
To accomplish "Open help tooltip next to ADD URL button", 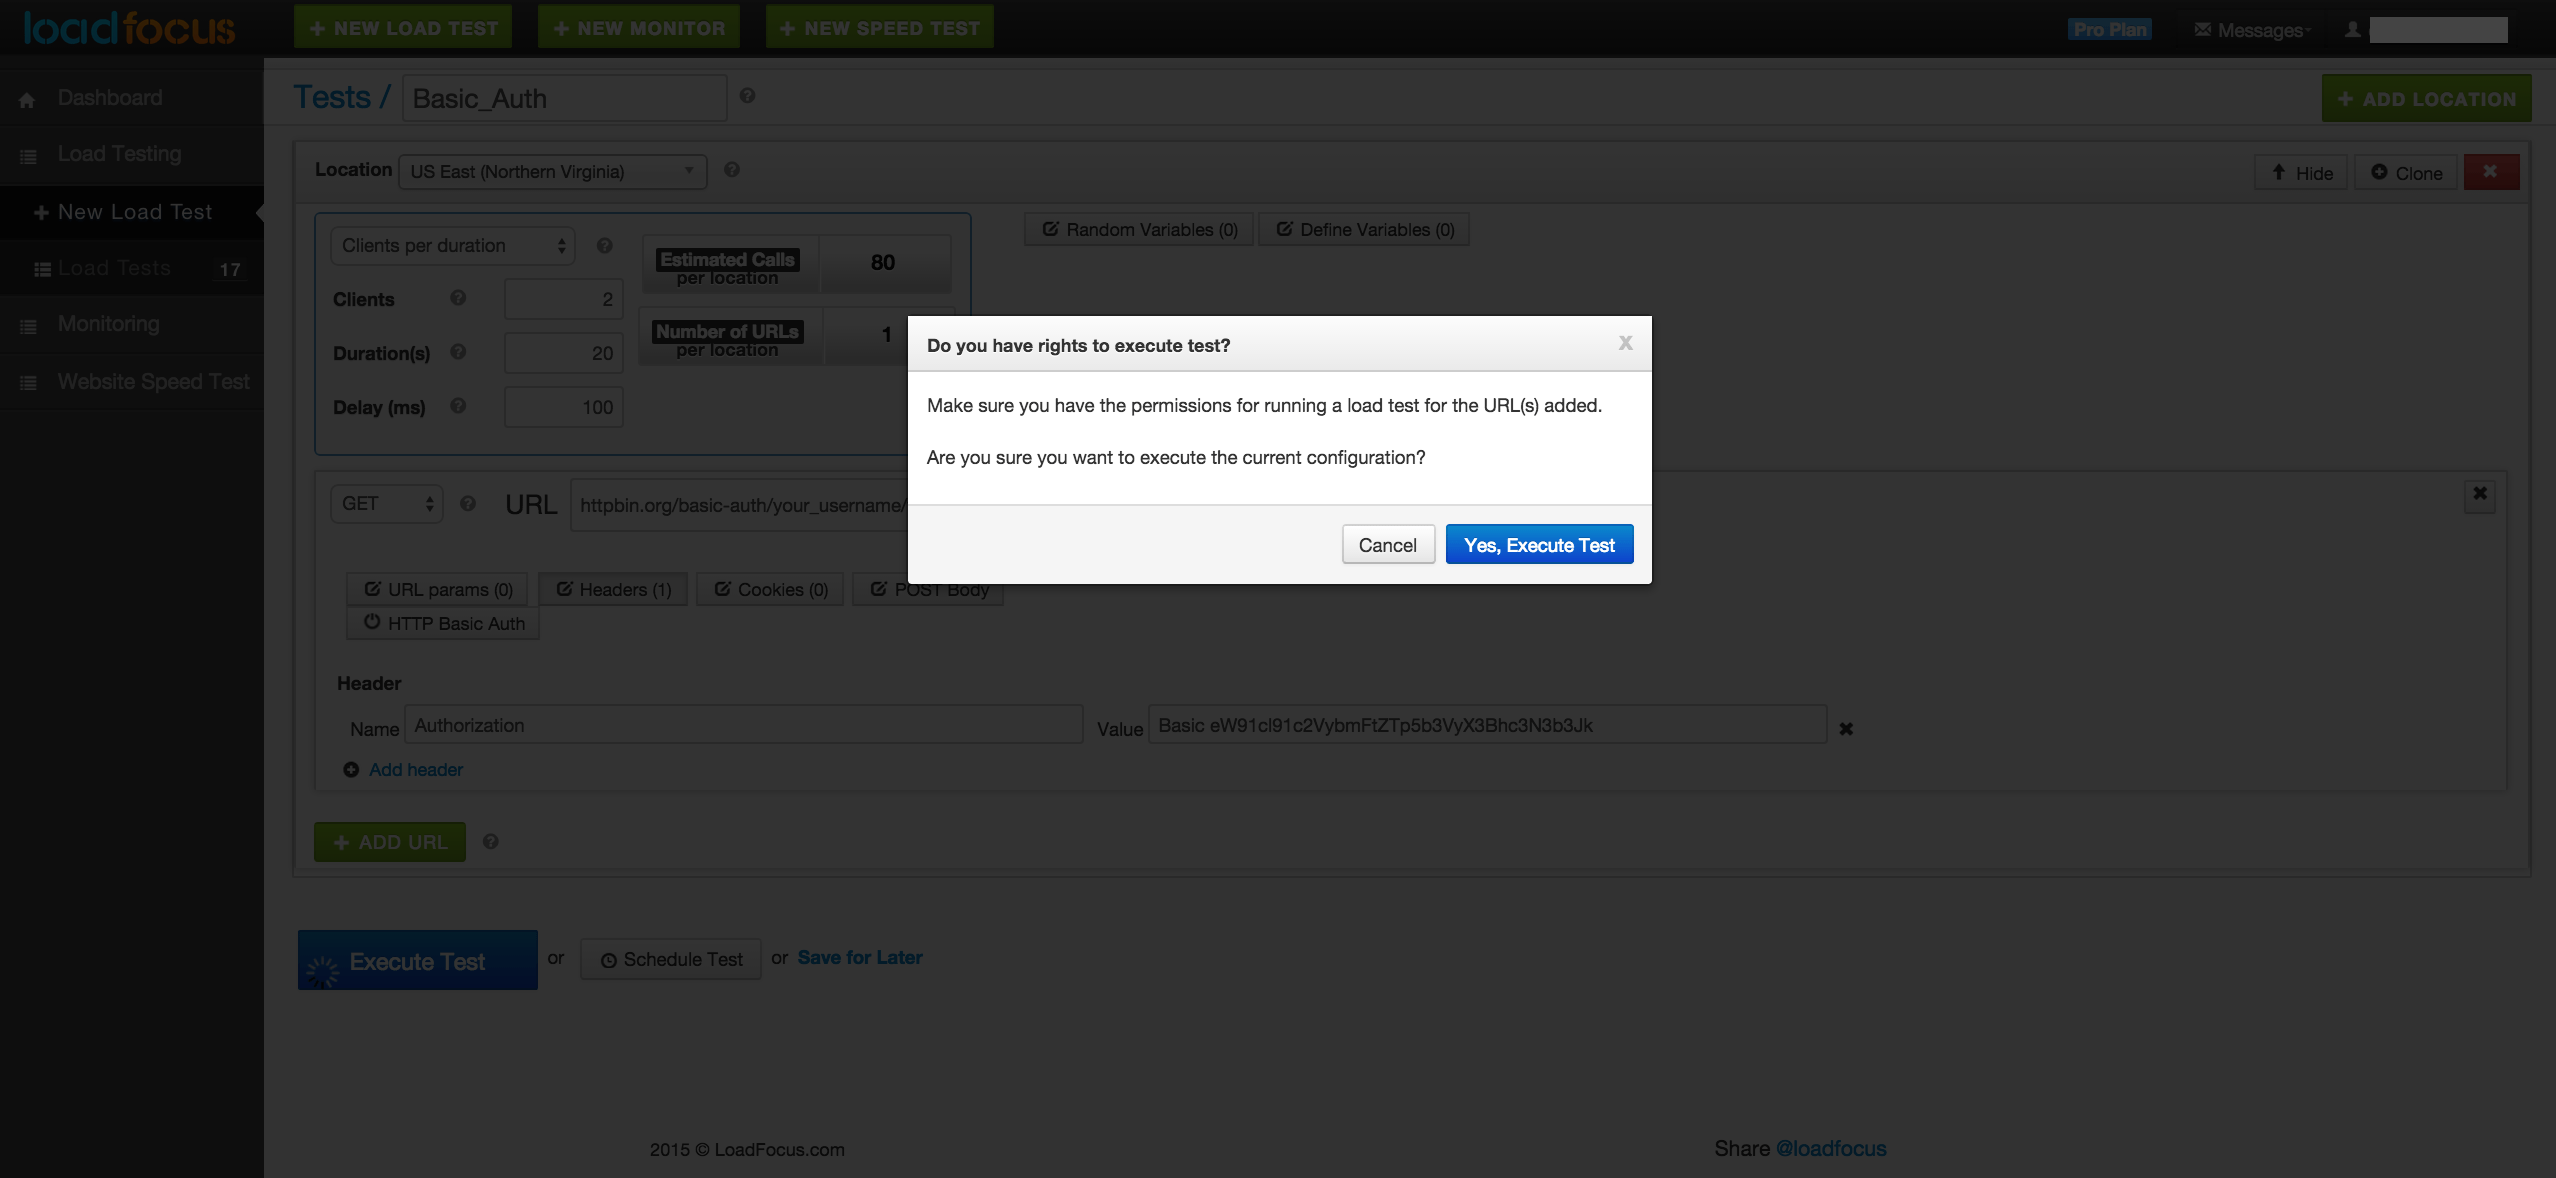I will coord(489,841).
